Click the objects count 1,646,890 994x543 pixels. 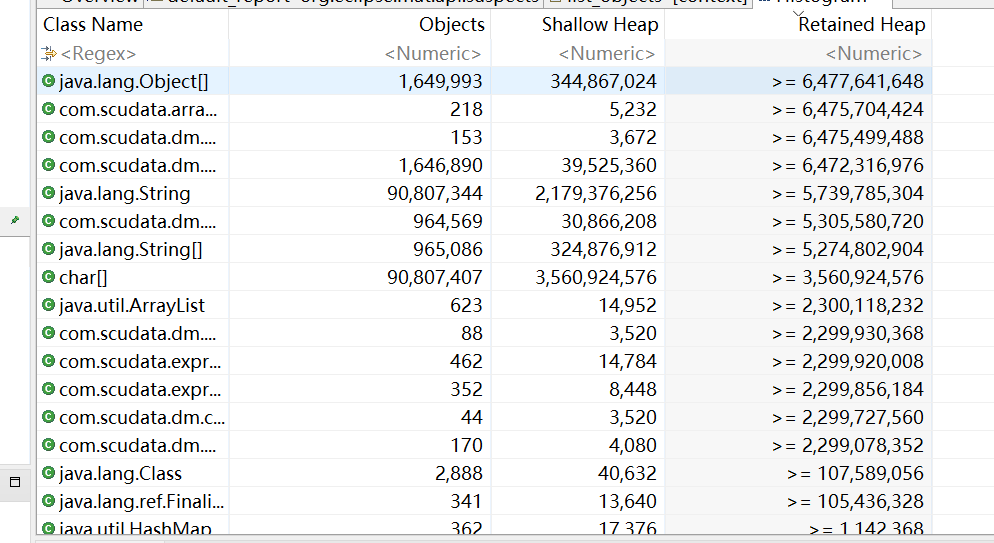tap(440, 165)
